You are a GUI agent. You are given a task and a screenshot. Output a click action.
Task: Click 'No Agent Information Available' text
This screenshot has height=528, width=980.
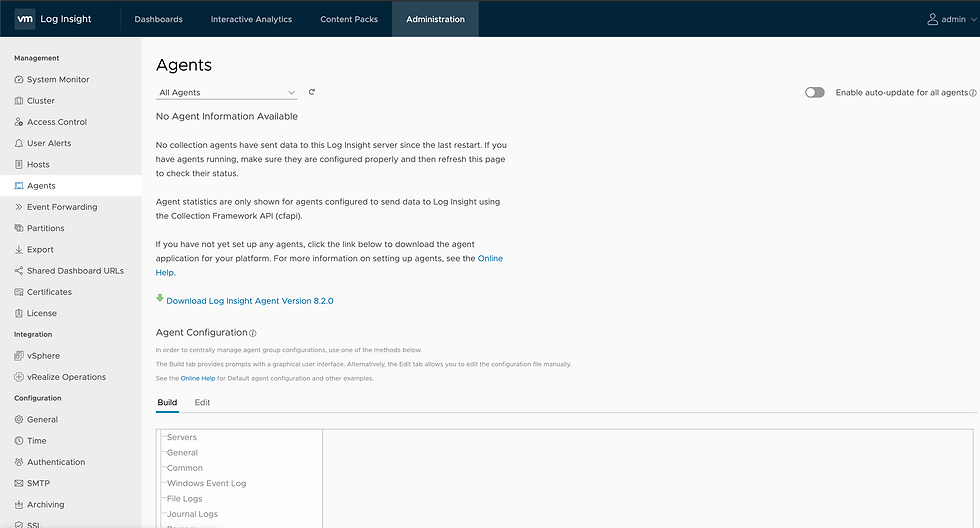click(x=226, y=116)
